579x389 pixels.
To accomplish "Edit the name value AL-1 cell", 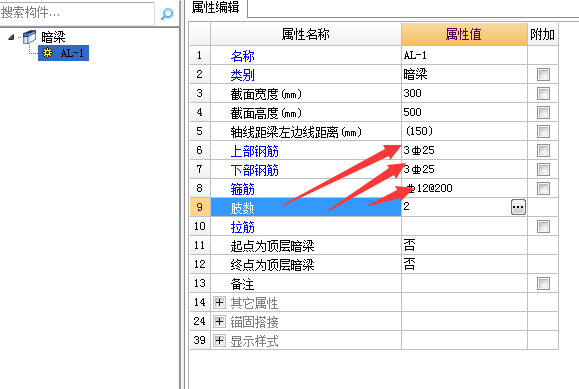I will [464, 55].
